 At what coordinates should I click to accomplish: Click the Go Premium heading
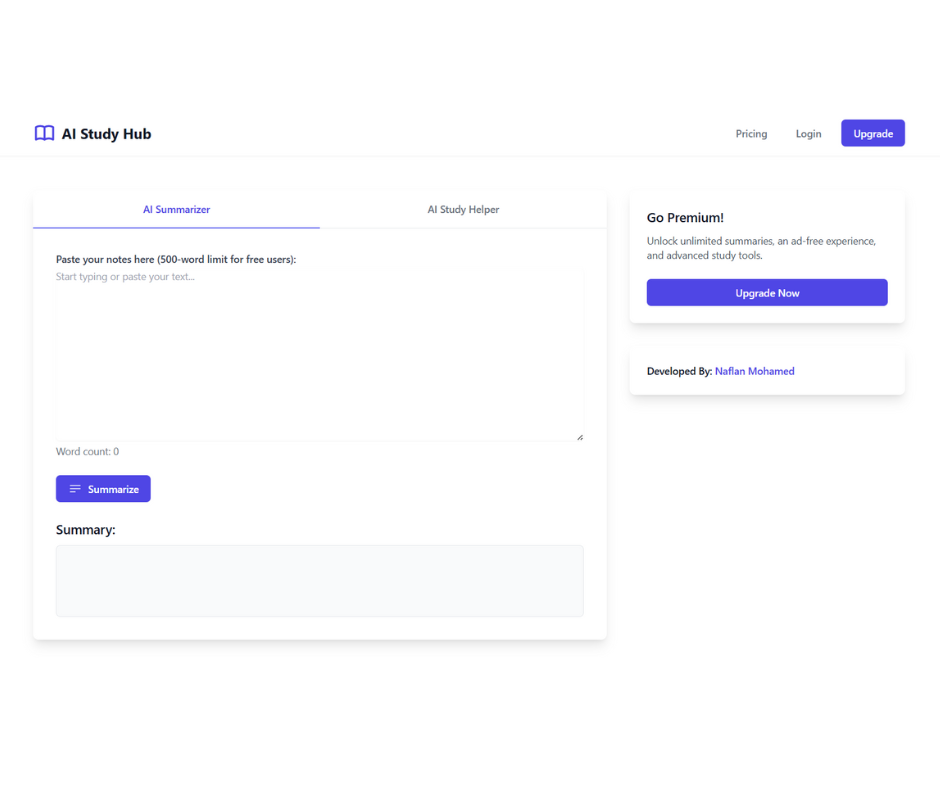pyautogui.click(x=685, y=217)
